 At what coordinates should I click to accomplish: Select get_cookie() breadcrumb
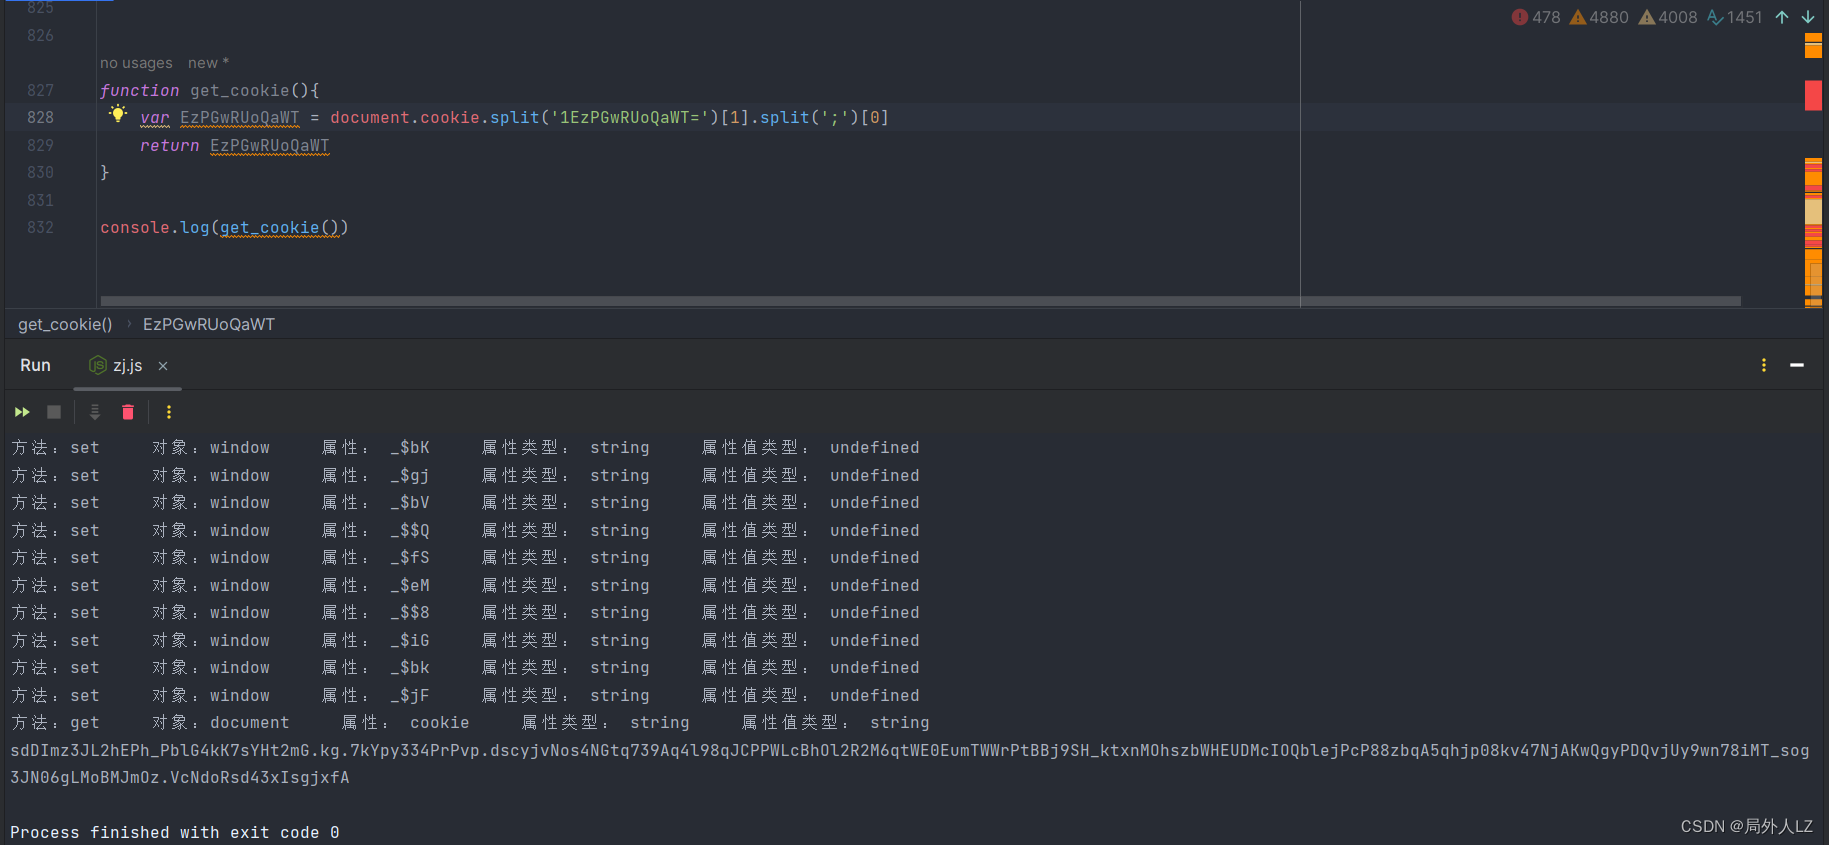65,324
